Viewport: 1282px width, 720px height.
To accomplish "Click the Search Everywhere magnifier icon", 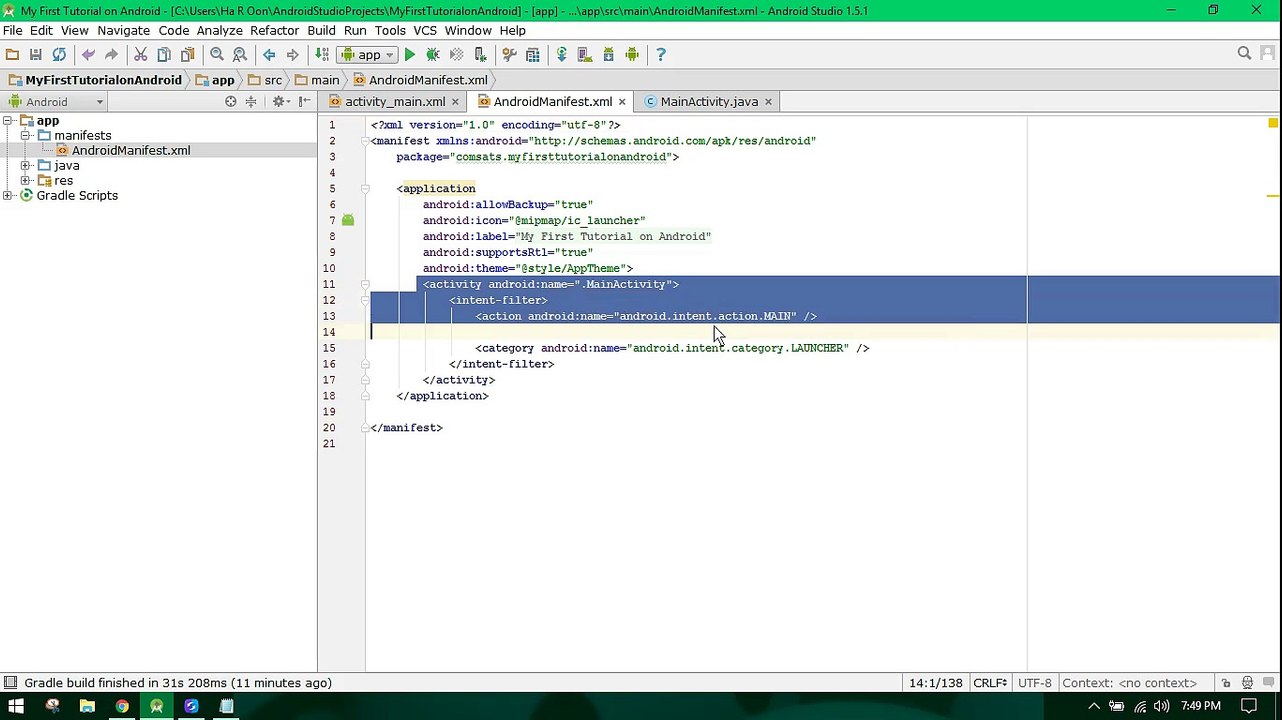I will coord(1245,54).
